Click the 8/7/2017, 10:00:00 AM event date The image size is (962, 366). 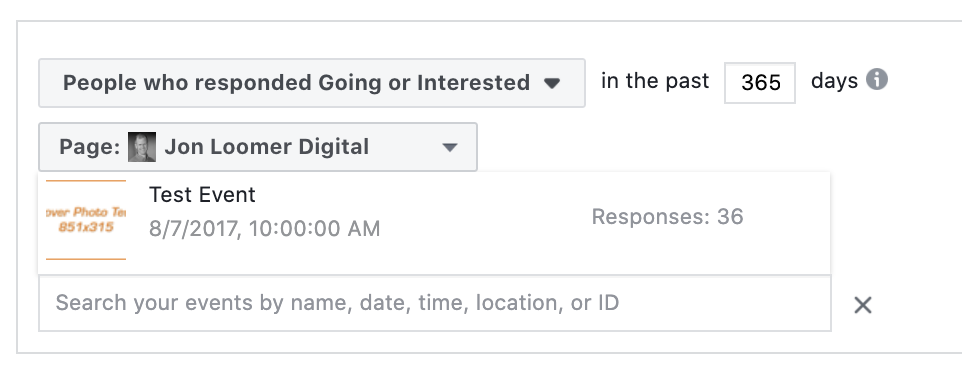click(x=264, y=229)
